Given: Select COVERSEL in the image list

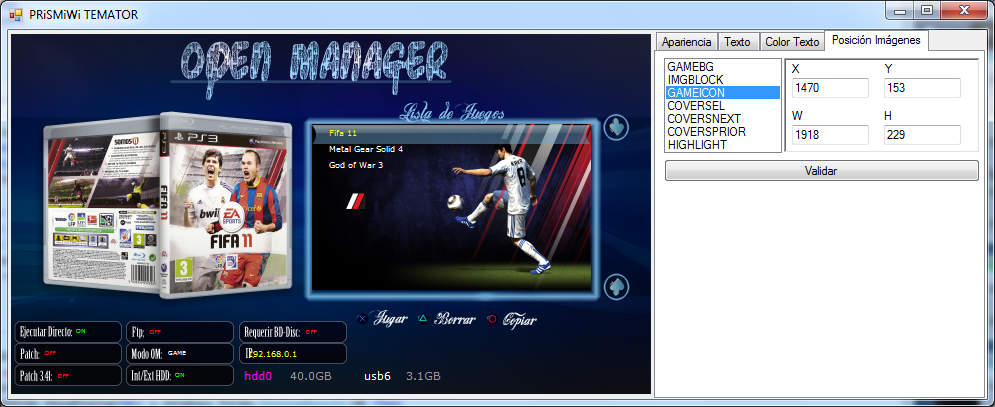Looking at the screenshot, I should 722,105.
